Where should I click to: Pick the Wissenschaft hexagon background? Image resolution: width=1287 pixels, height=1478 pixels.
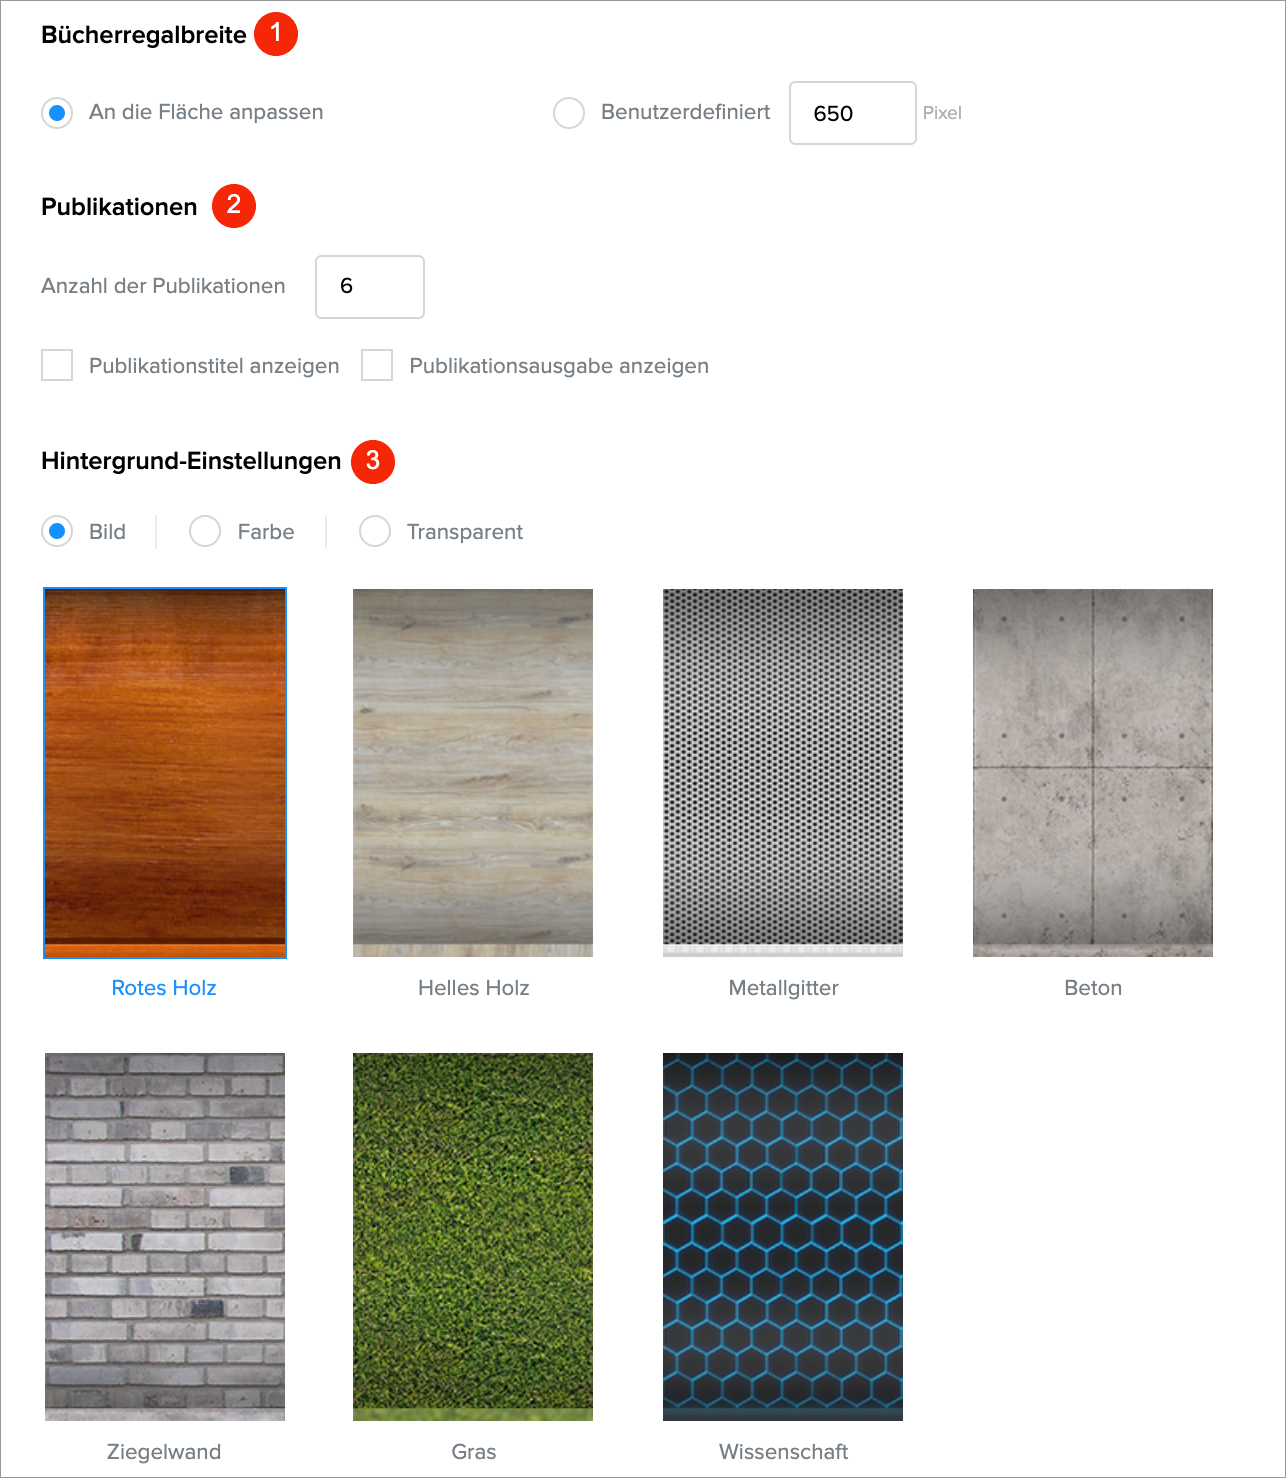coord(783,1237)
